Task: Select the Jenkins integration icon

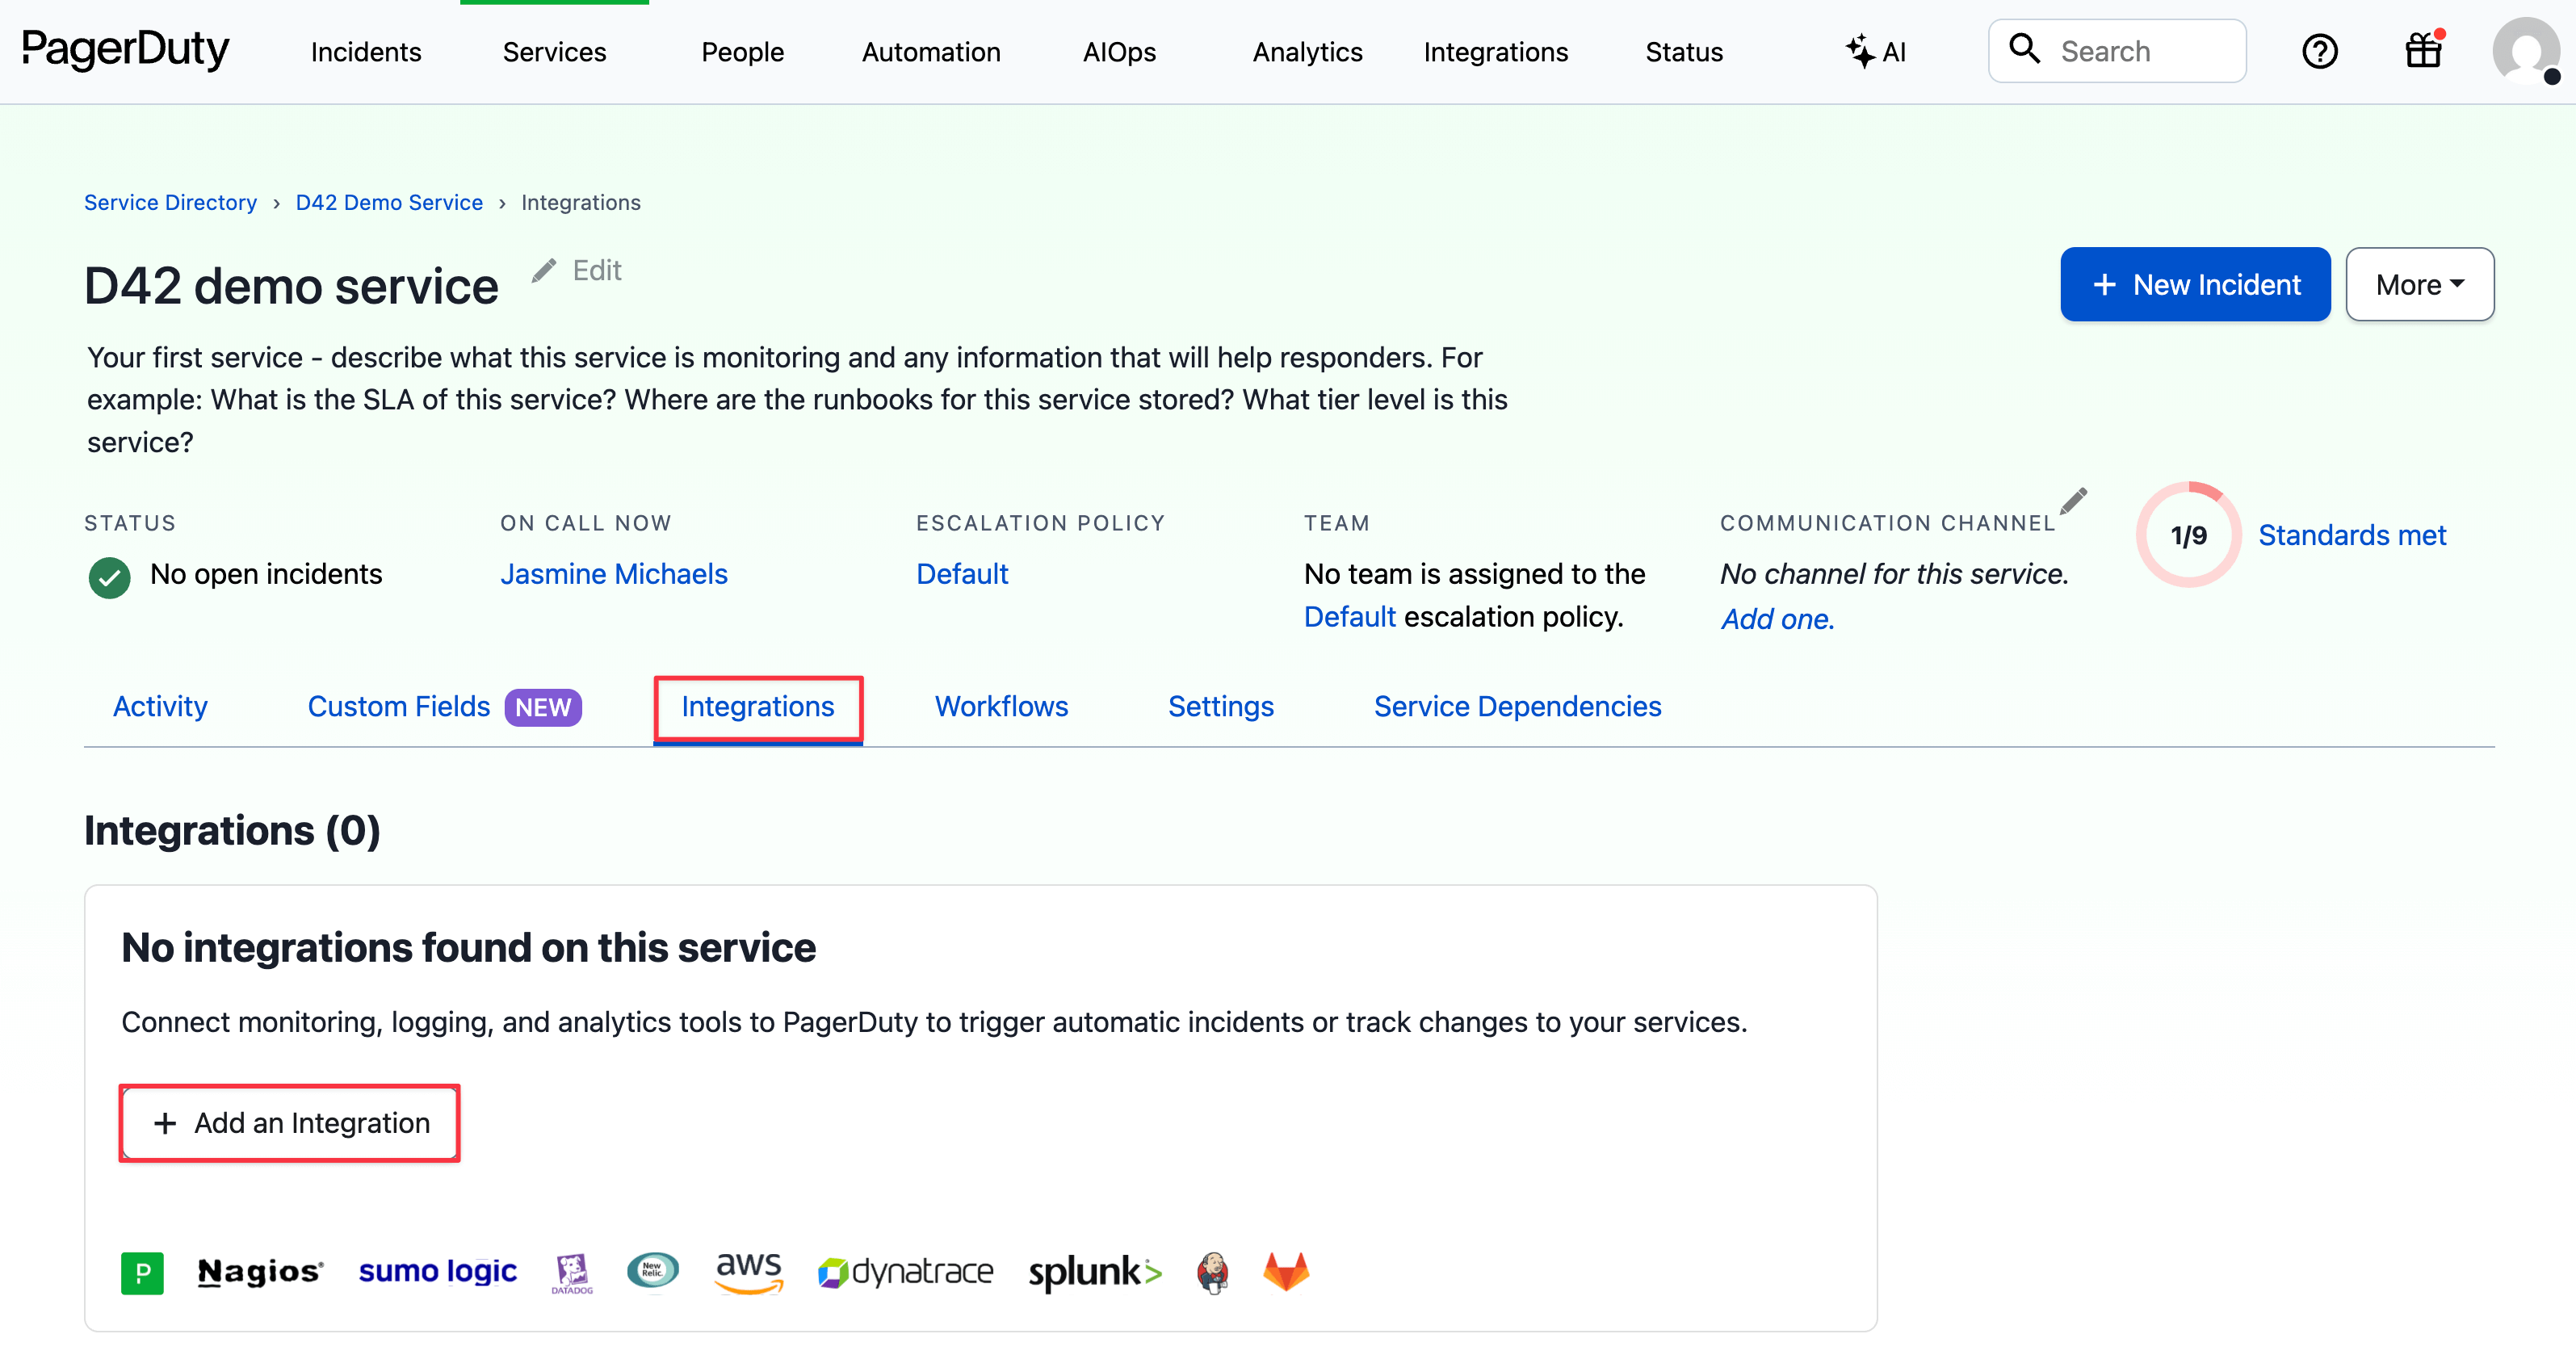Action: point(1211,1271)
